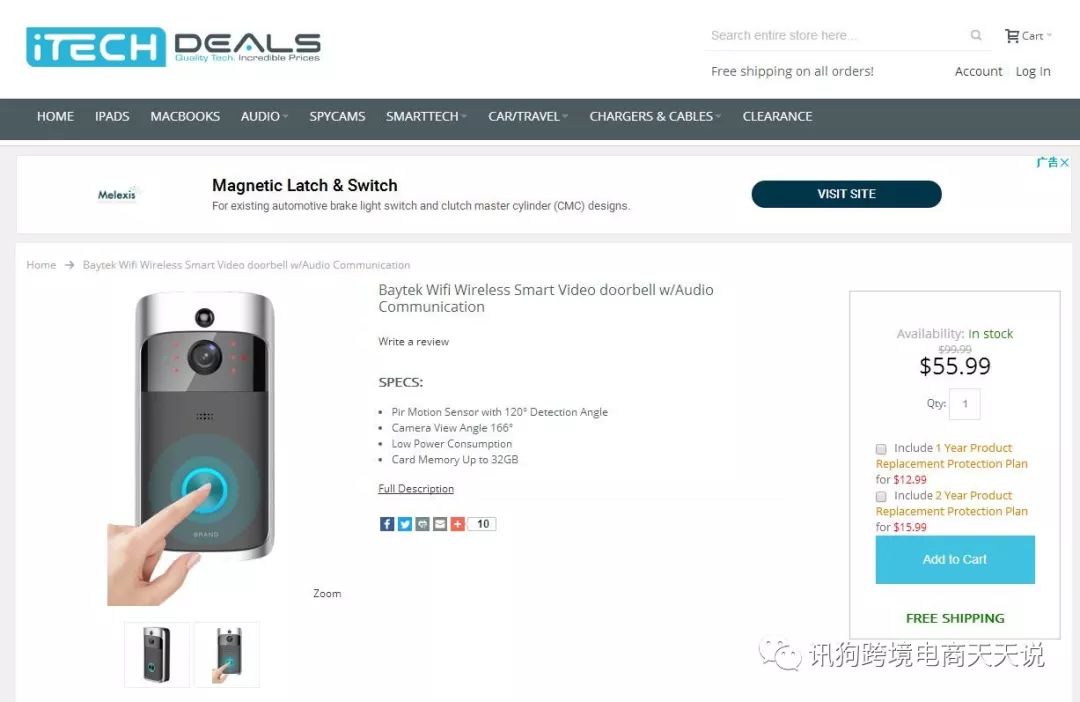Enable 2 Year Product Replacement Plan checkbox
Screen dimensions: 1080x702
[x=881, y=496]
